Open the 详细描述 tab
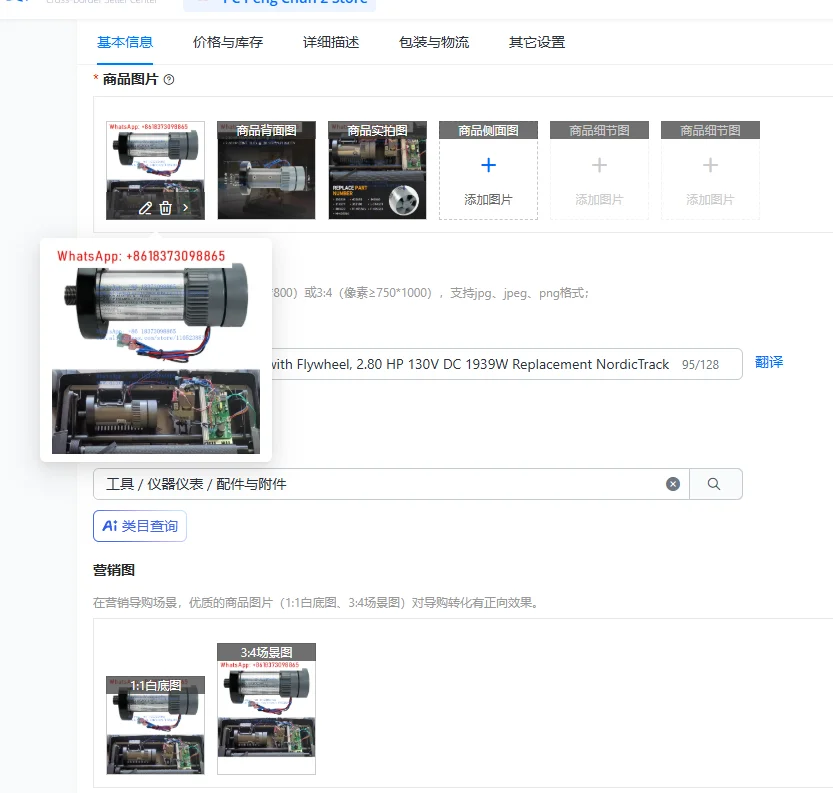 (331, 42)
